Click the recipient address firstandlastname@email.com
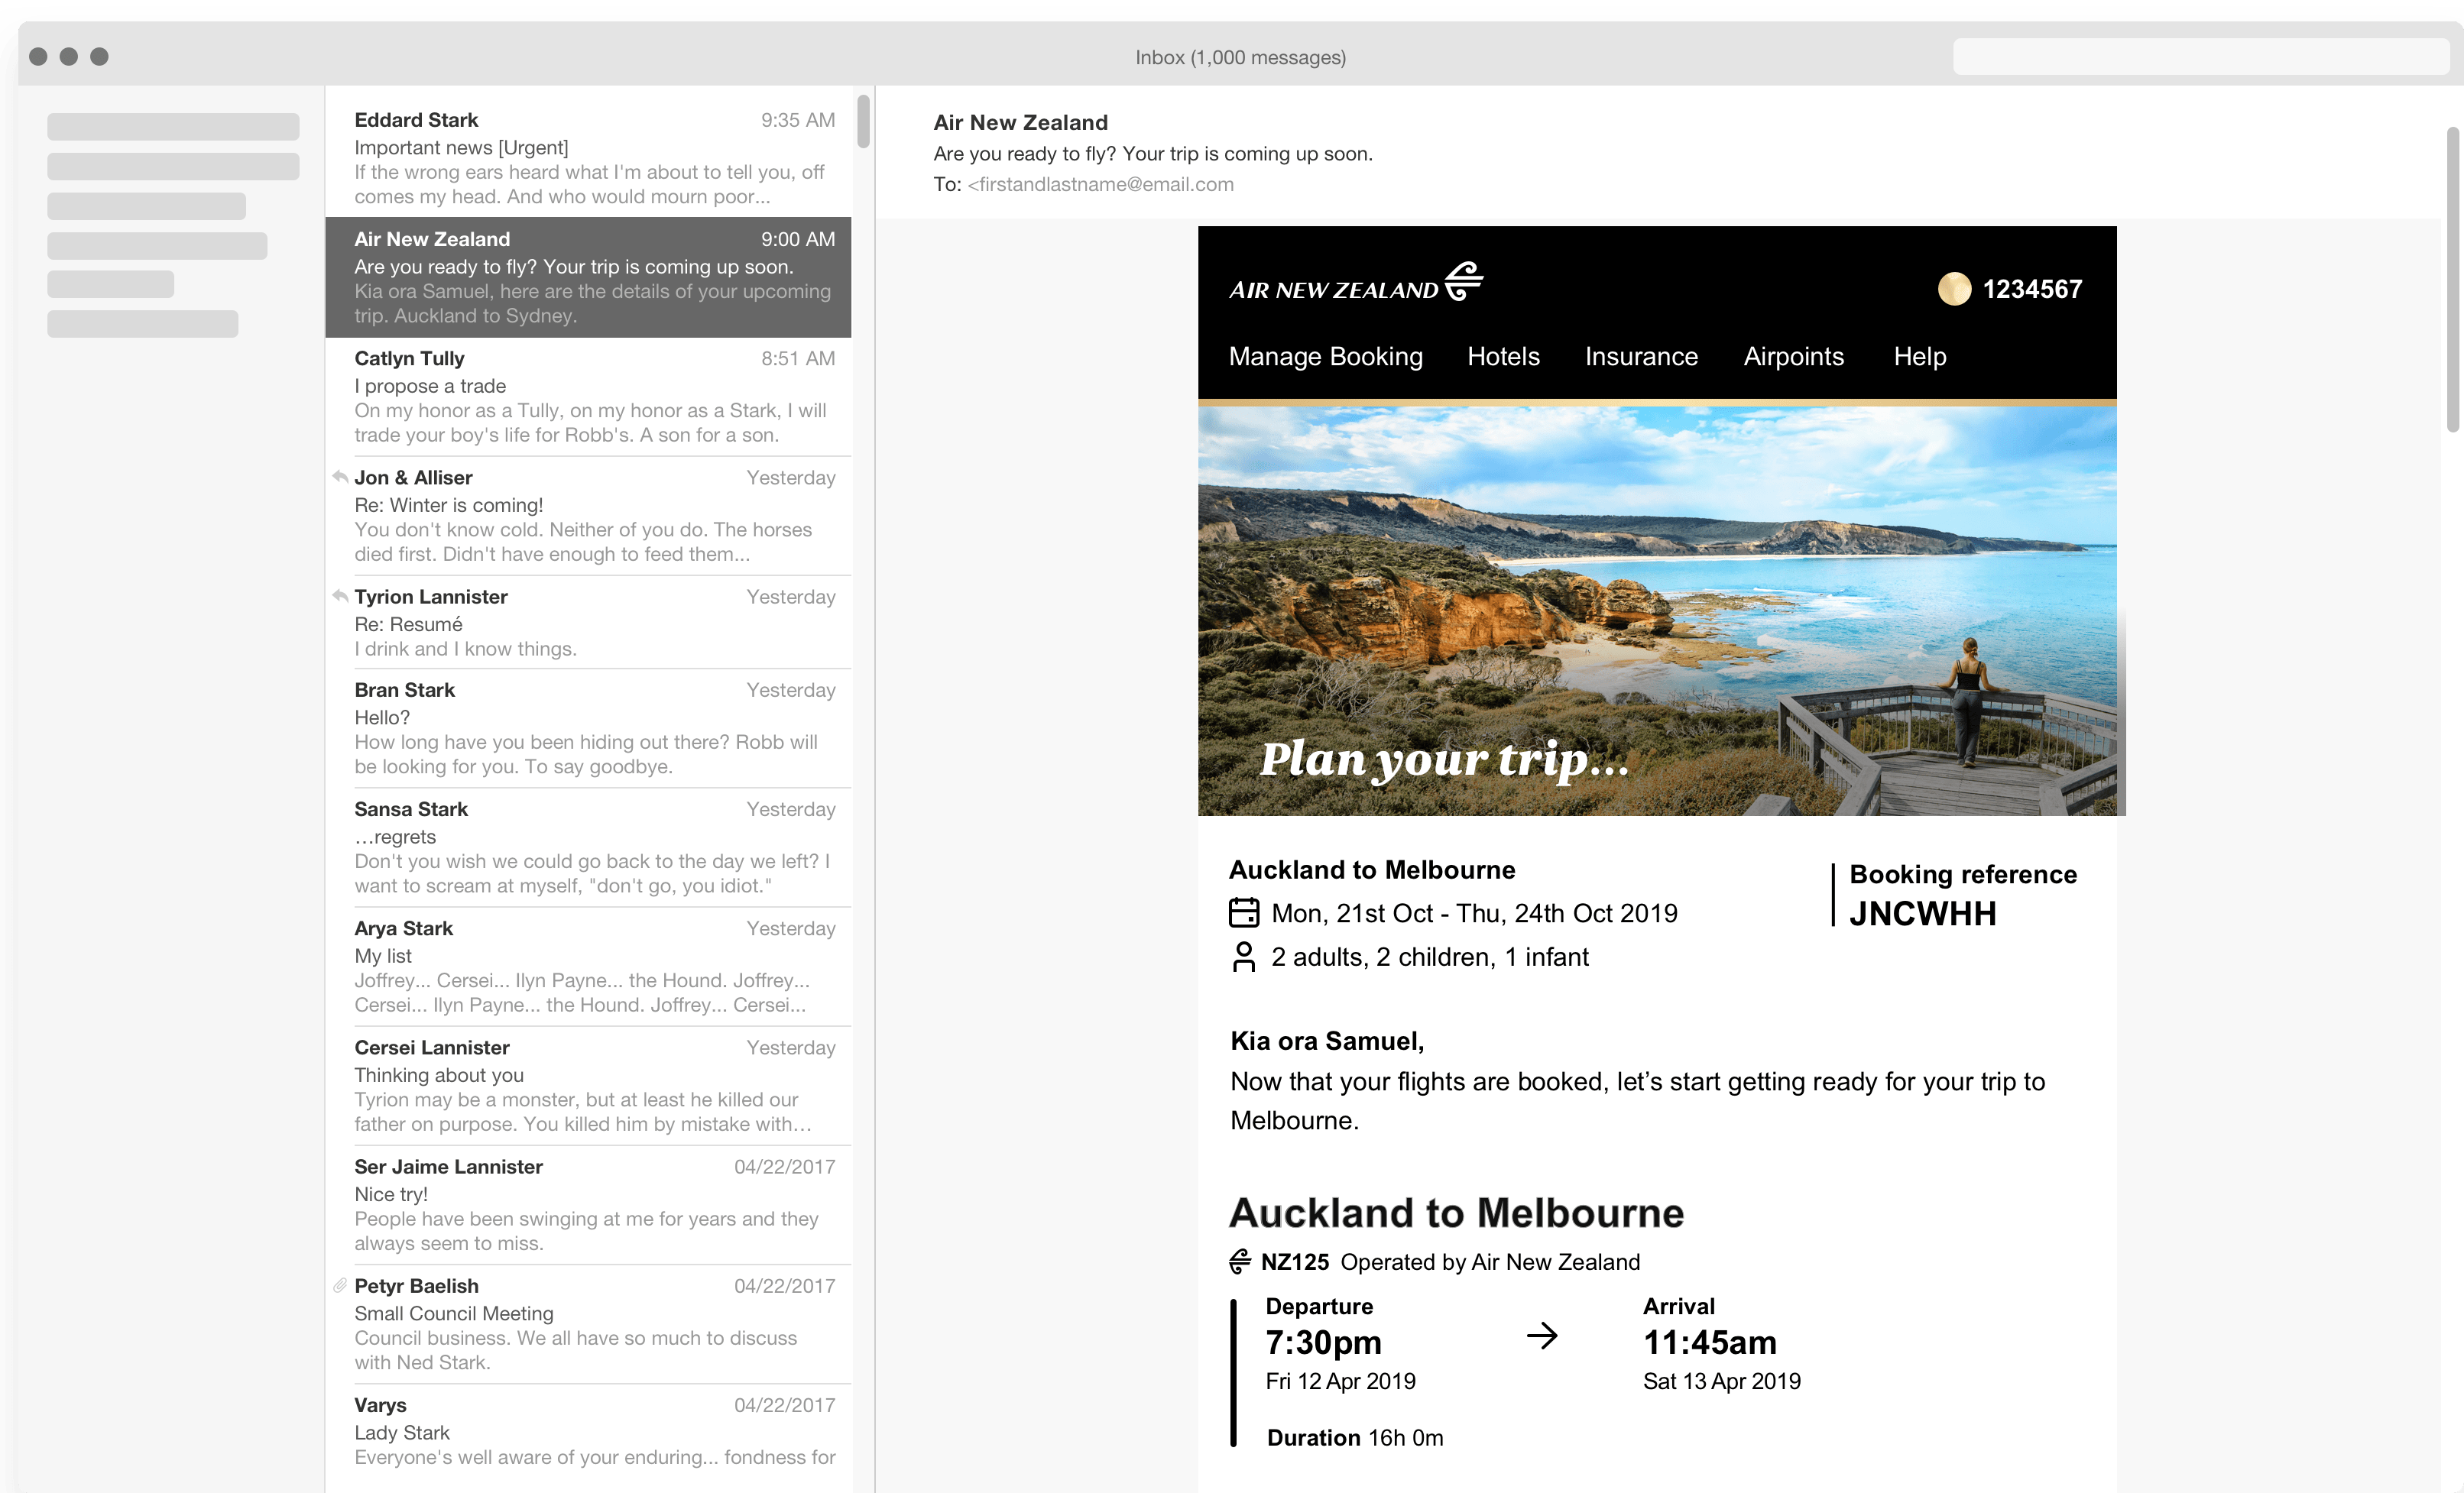Image resolution: width=2464 pixels, height=1493 pixels. [1100, 184]
